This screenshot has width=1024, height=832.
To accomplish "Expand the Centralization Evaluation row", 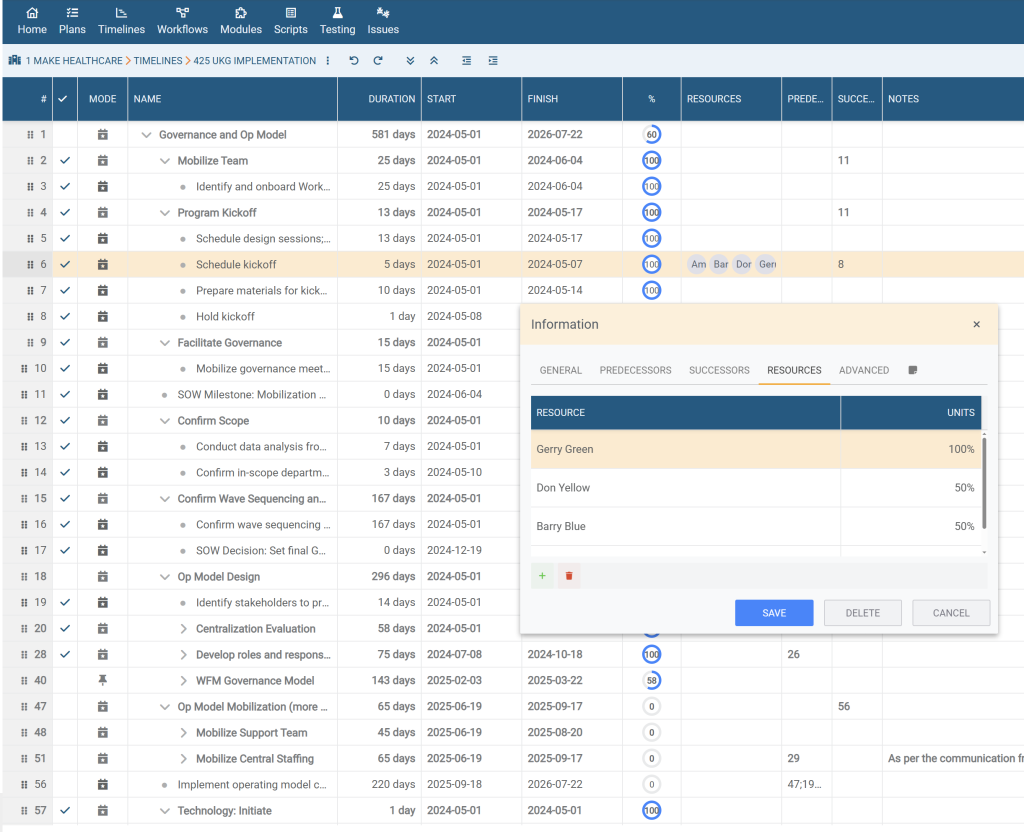I will click(x=184, y=629).
